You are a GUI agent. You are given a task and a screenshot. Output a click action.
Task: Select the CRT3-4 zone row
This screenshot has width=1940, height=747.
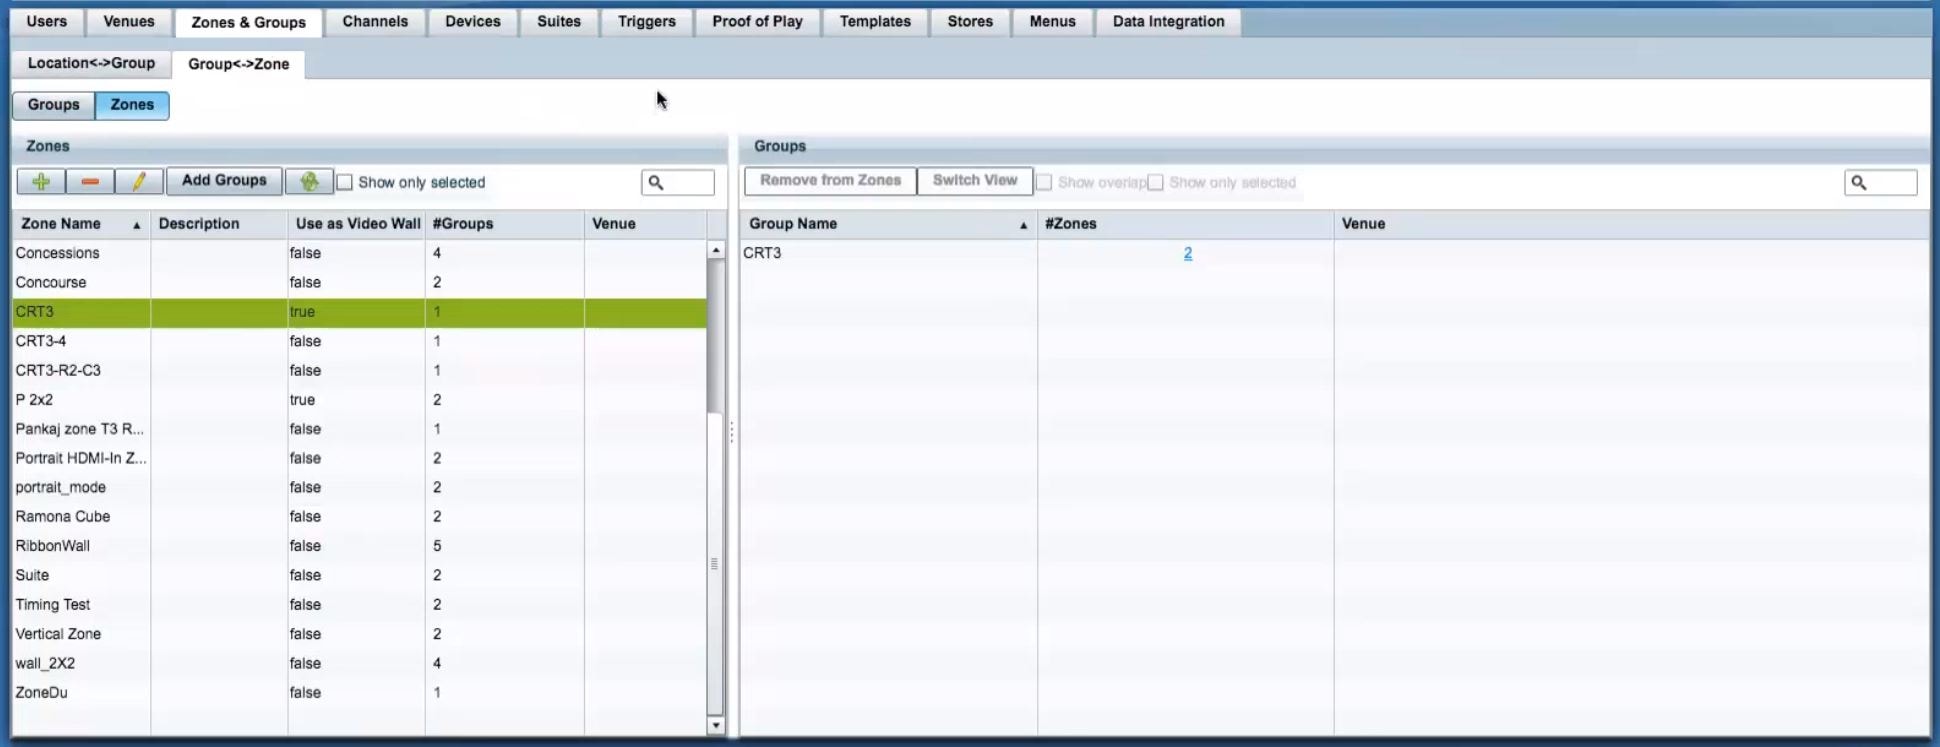pos(360,341)
